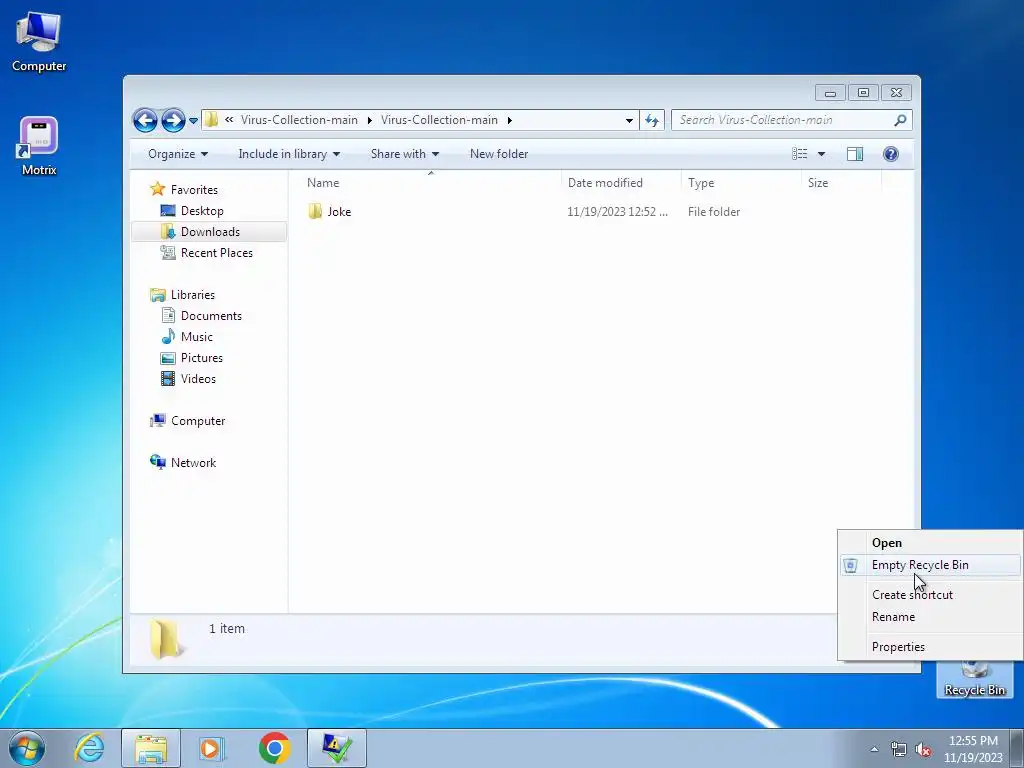The image size is (1024, 768).
Task: Select Computer in the navigation pane
Action: (197, 421)
